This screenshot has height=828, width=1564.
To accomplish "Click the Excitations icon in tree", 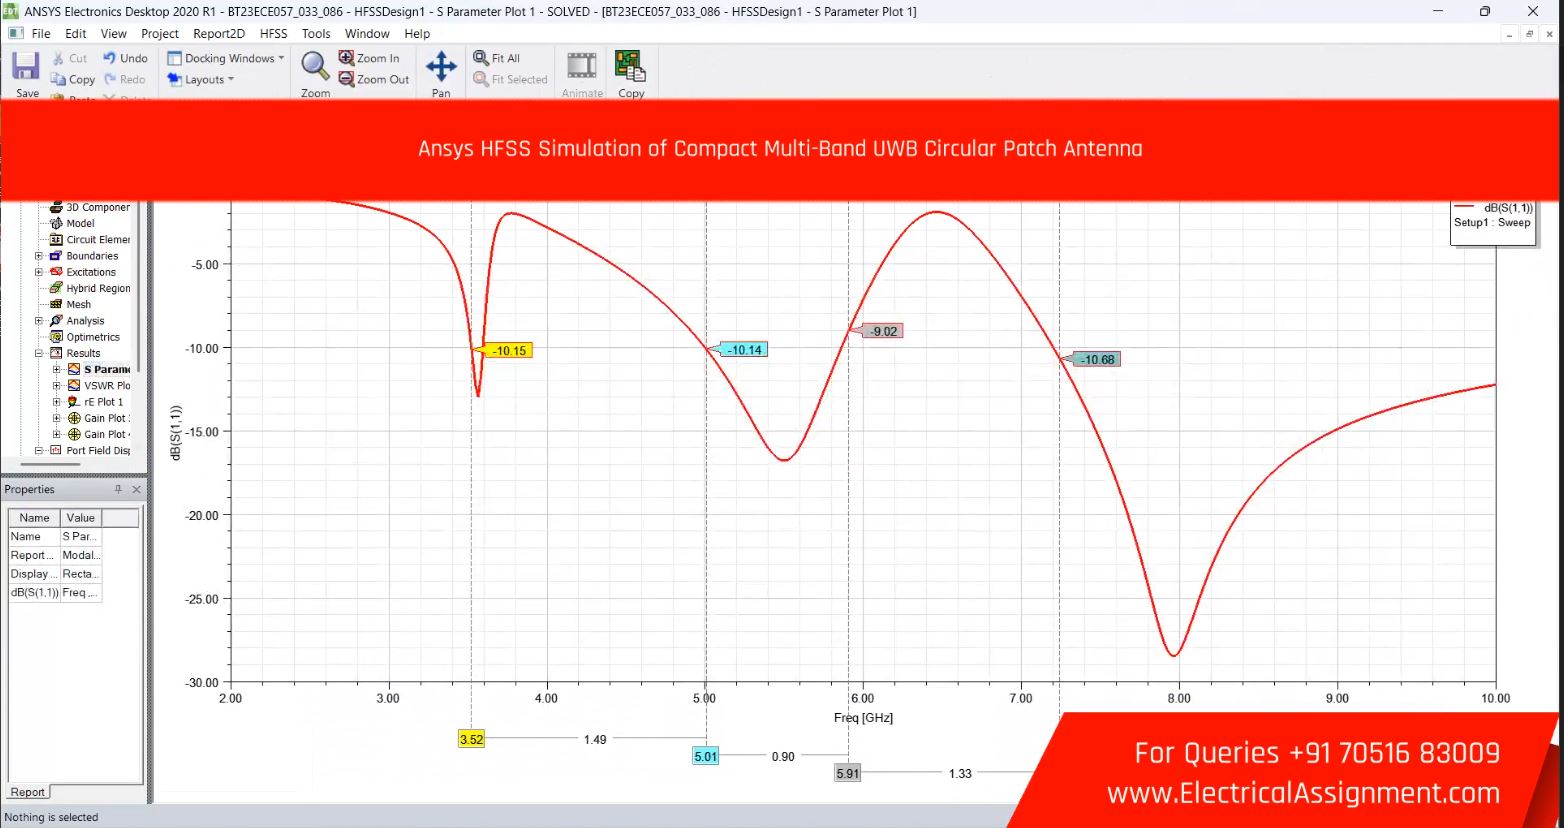I will pyautogui.click(x=56, y=272).
